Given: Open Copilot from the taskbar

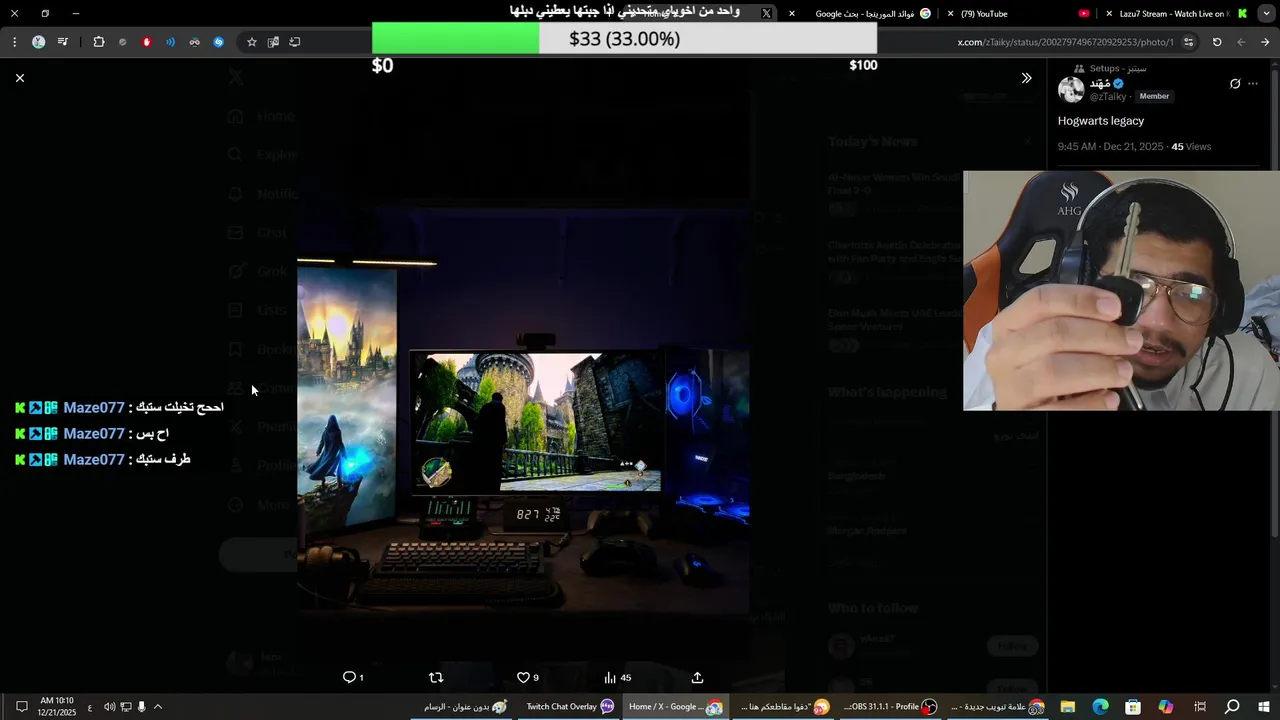Looking at the screenshot, I should click(1166, 707).
